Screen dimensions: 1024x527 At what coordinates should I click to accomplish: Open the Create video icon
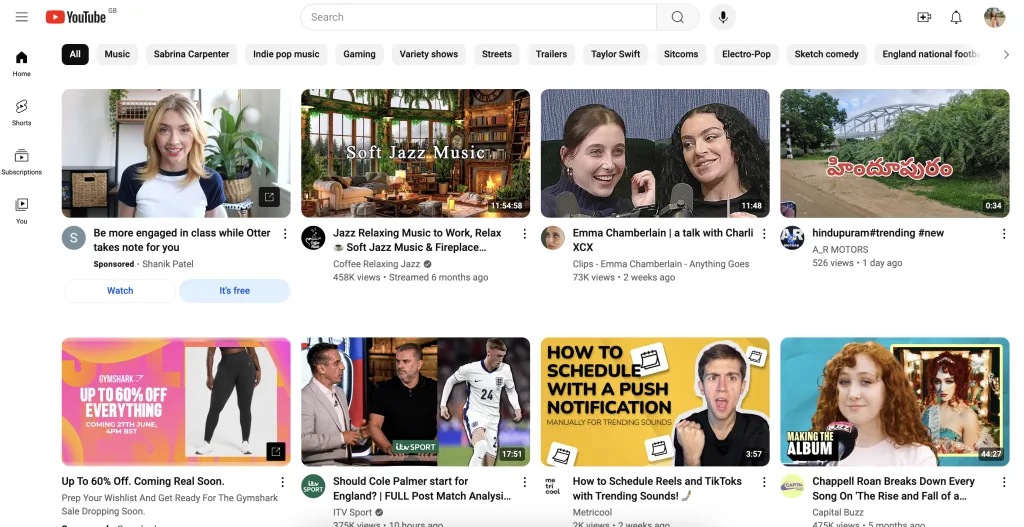coord(923,17)
